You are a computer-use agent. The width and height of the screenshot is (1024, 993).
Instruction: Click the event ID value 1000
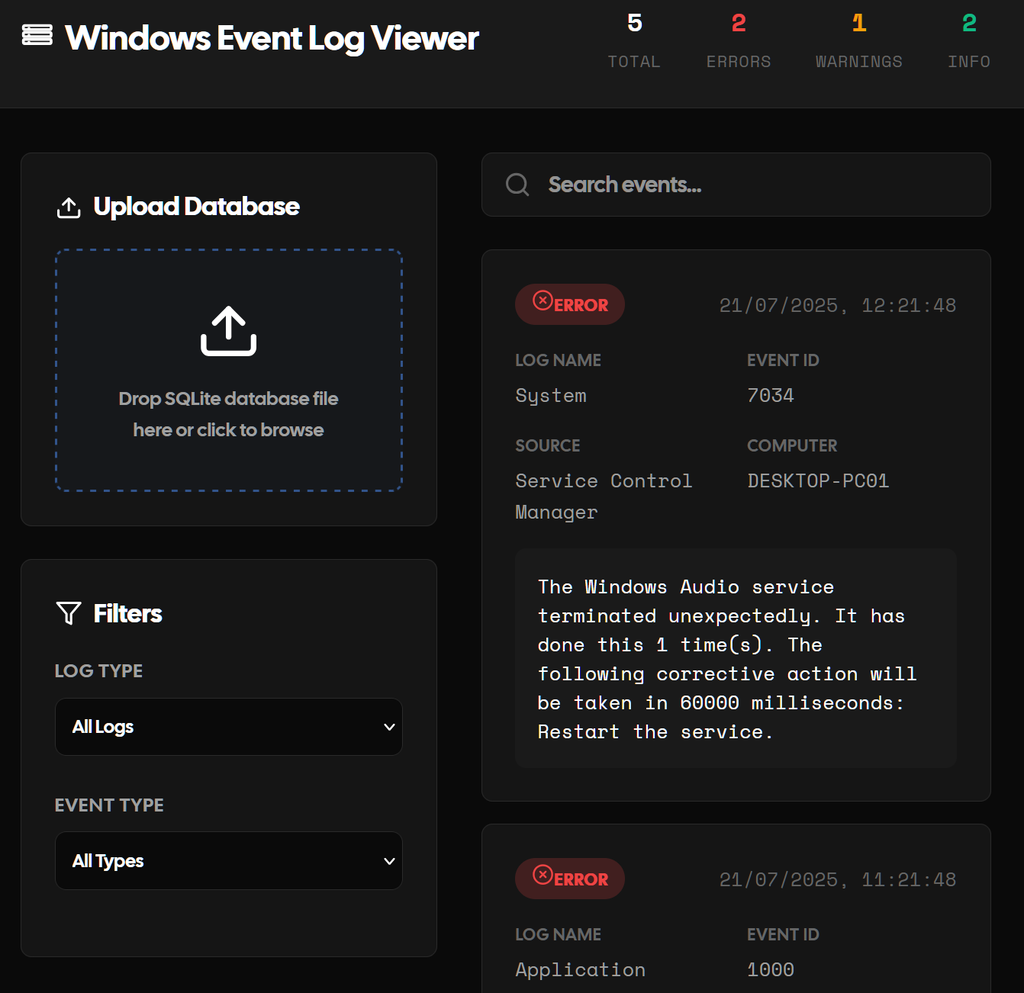click(771, 970)
